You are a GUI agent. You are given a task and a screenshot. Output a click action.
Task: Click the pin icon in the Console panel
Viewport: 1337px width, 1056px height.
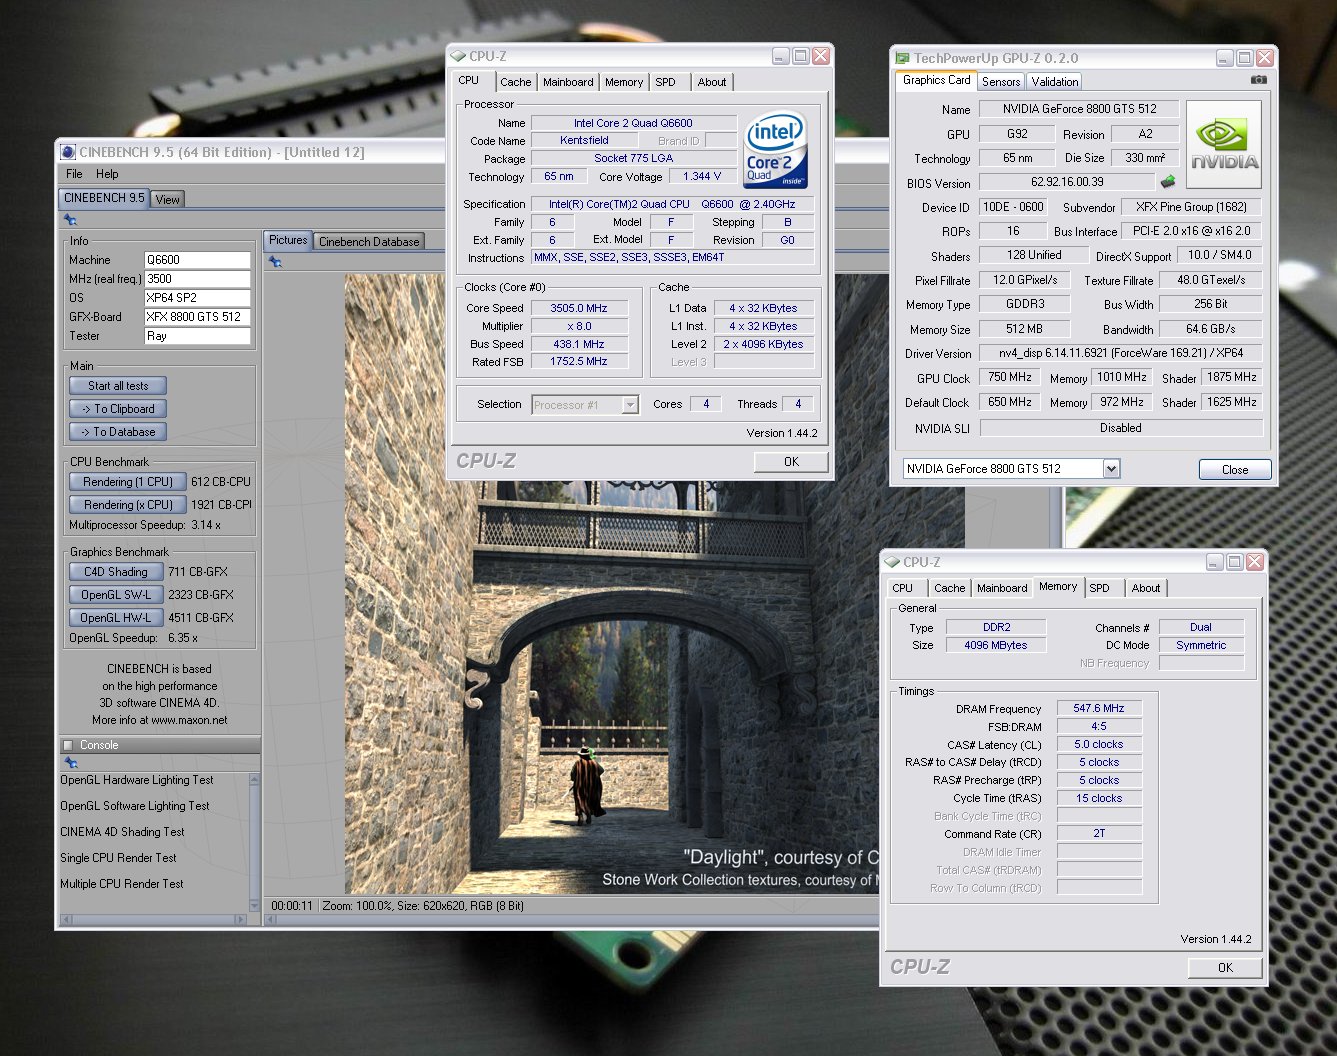tap(70, 763)
